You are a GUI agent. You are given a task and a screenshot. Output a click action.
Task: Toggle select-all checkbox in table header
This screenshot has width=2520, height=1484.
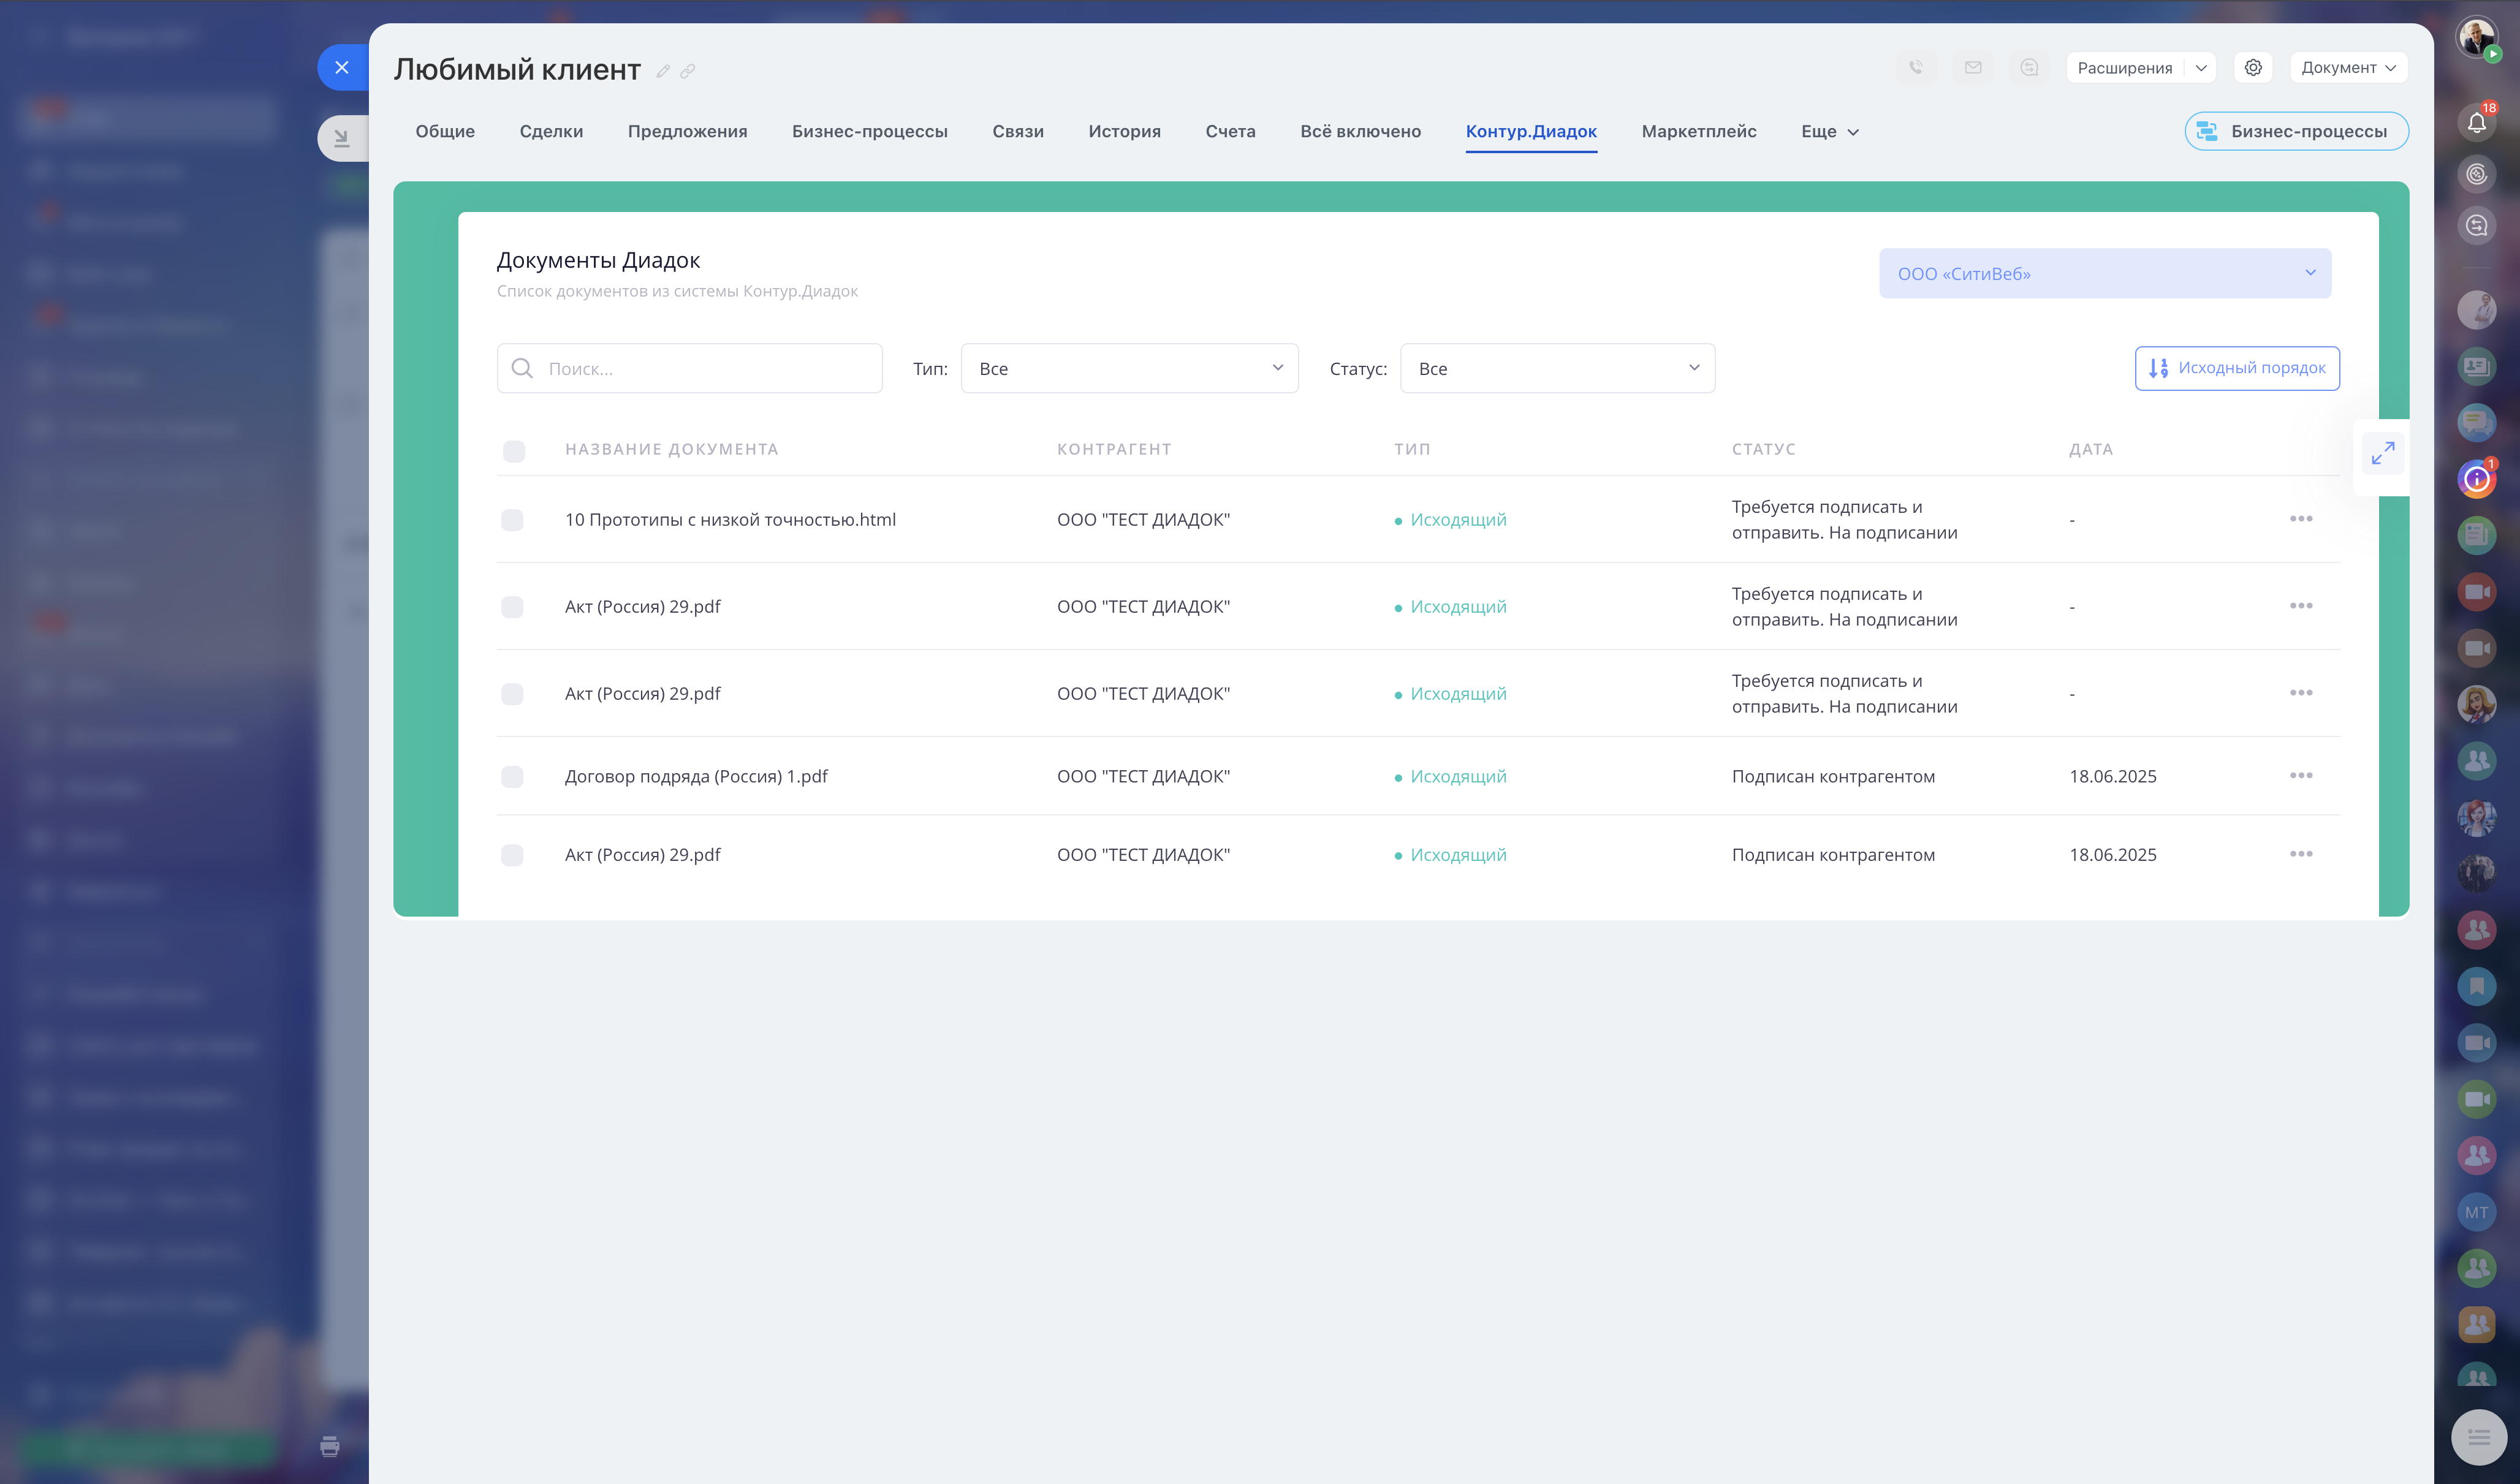(514, 451)
